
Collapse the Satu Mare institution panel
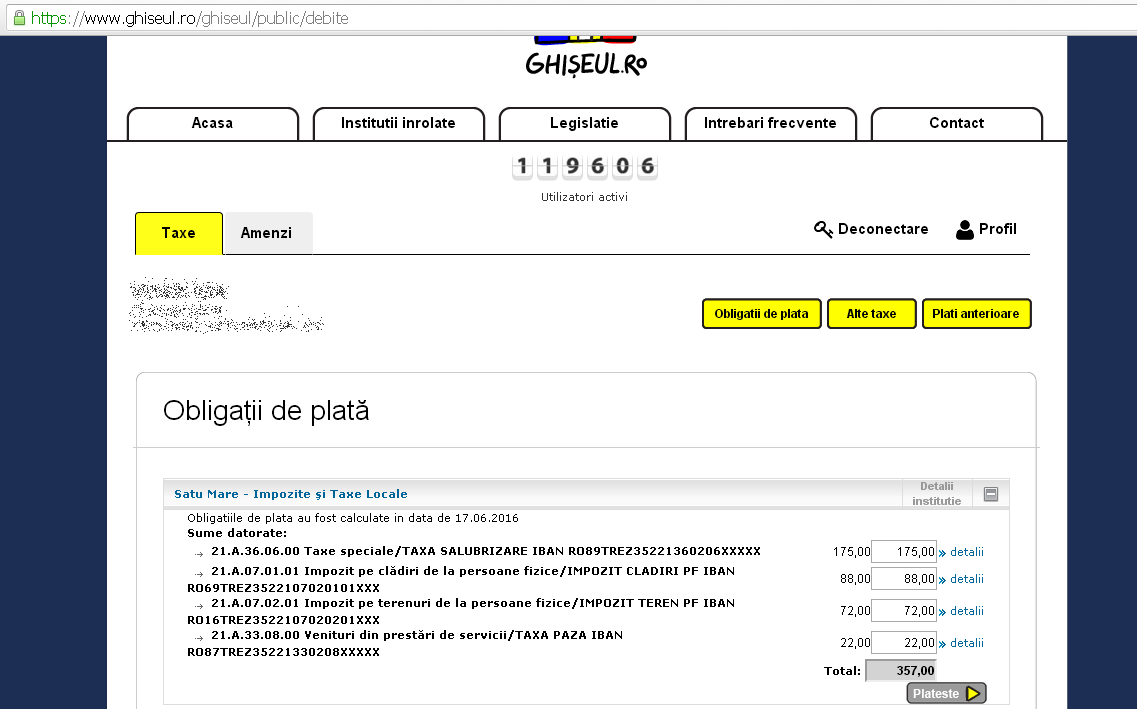991,494
